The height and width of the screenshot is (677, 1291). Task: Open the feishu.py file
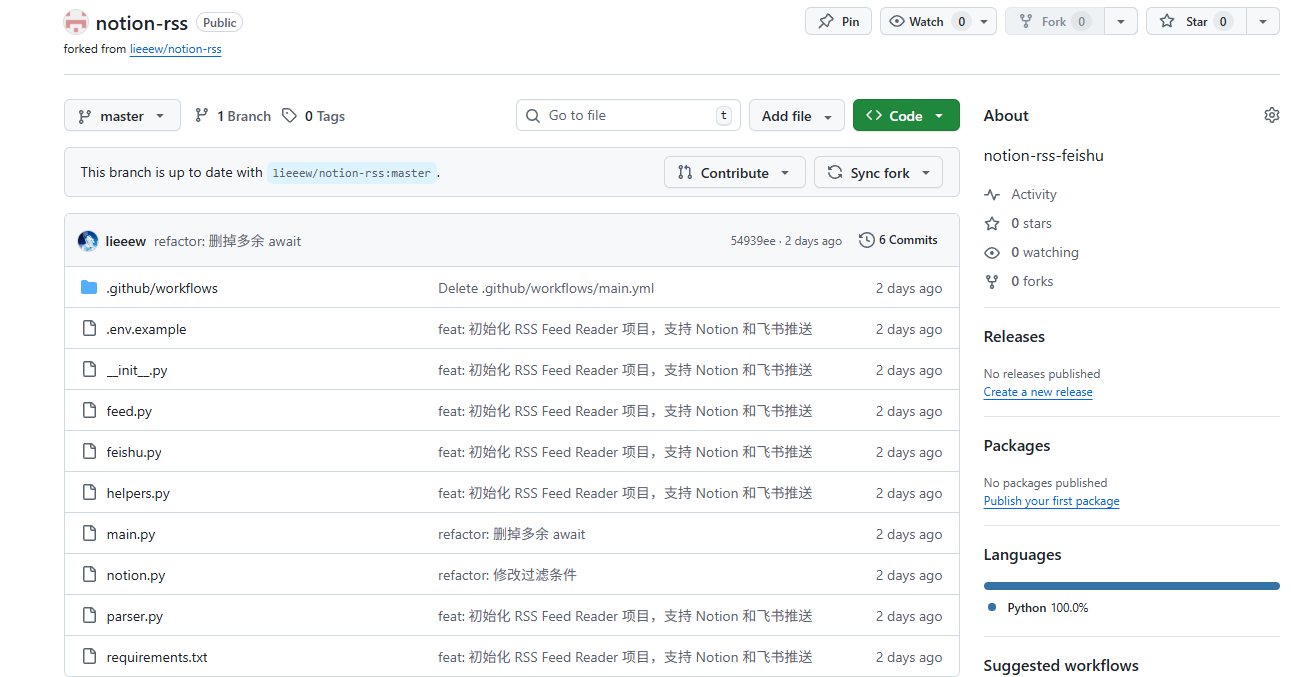tap(134, 452)
